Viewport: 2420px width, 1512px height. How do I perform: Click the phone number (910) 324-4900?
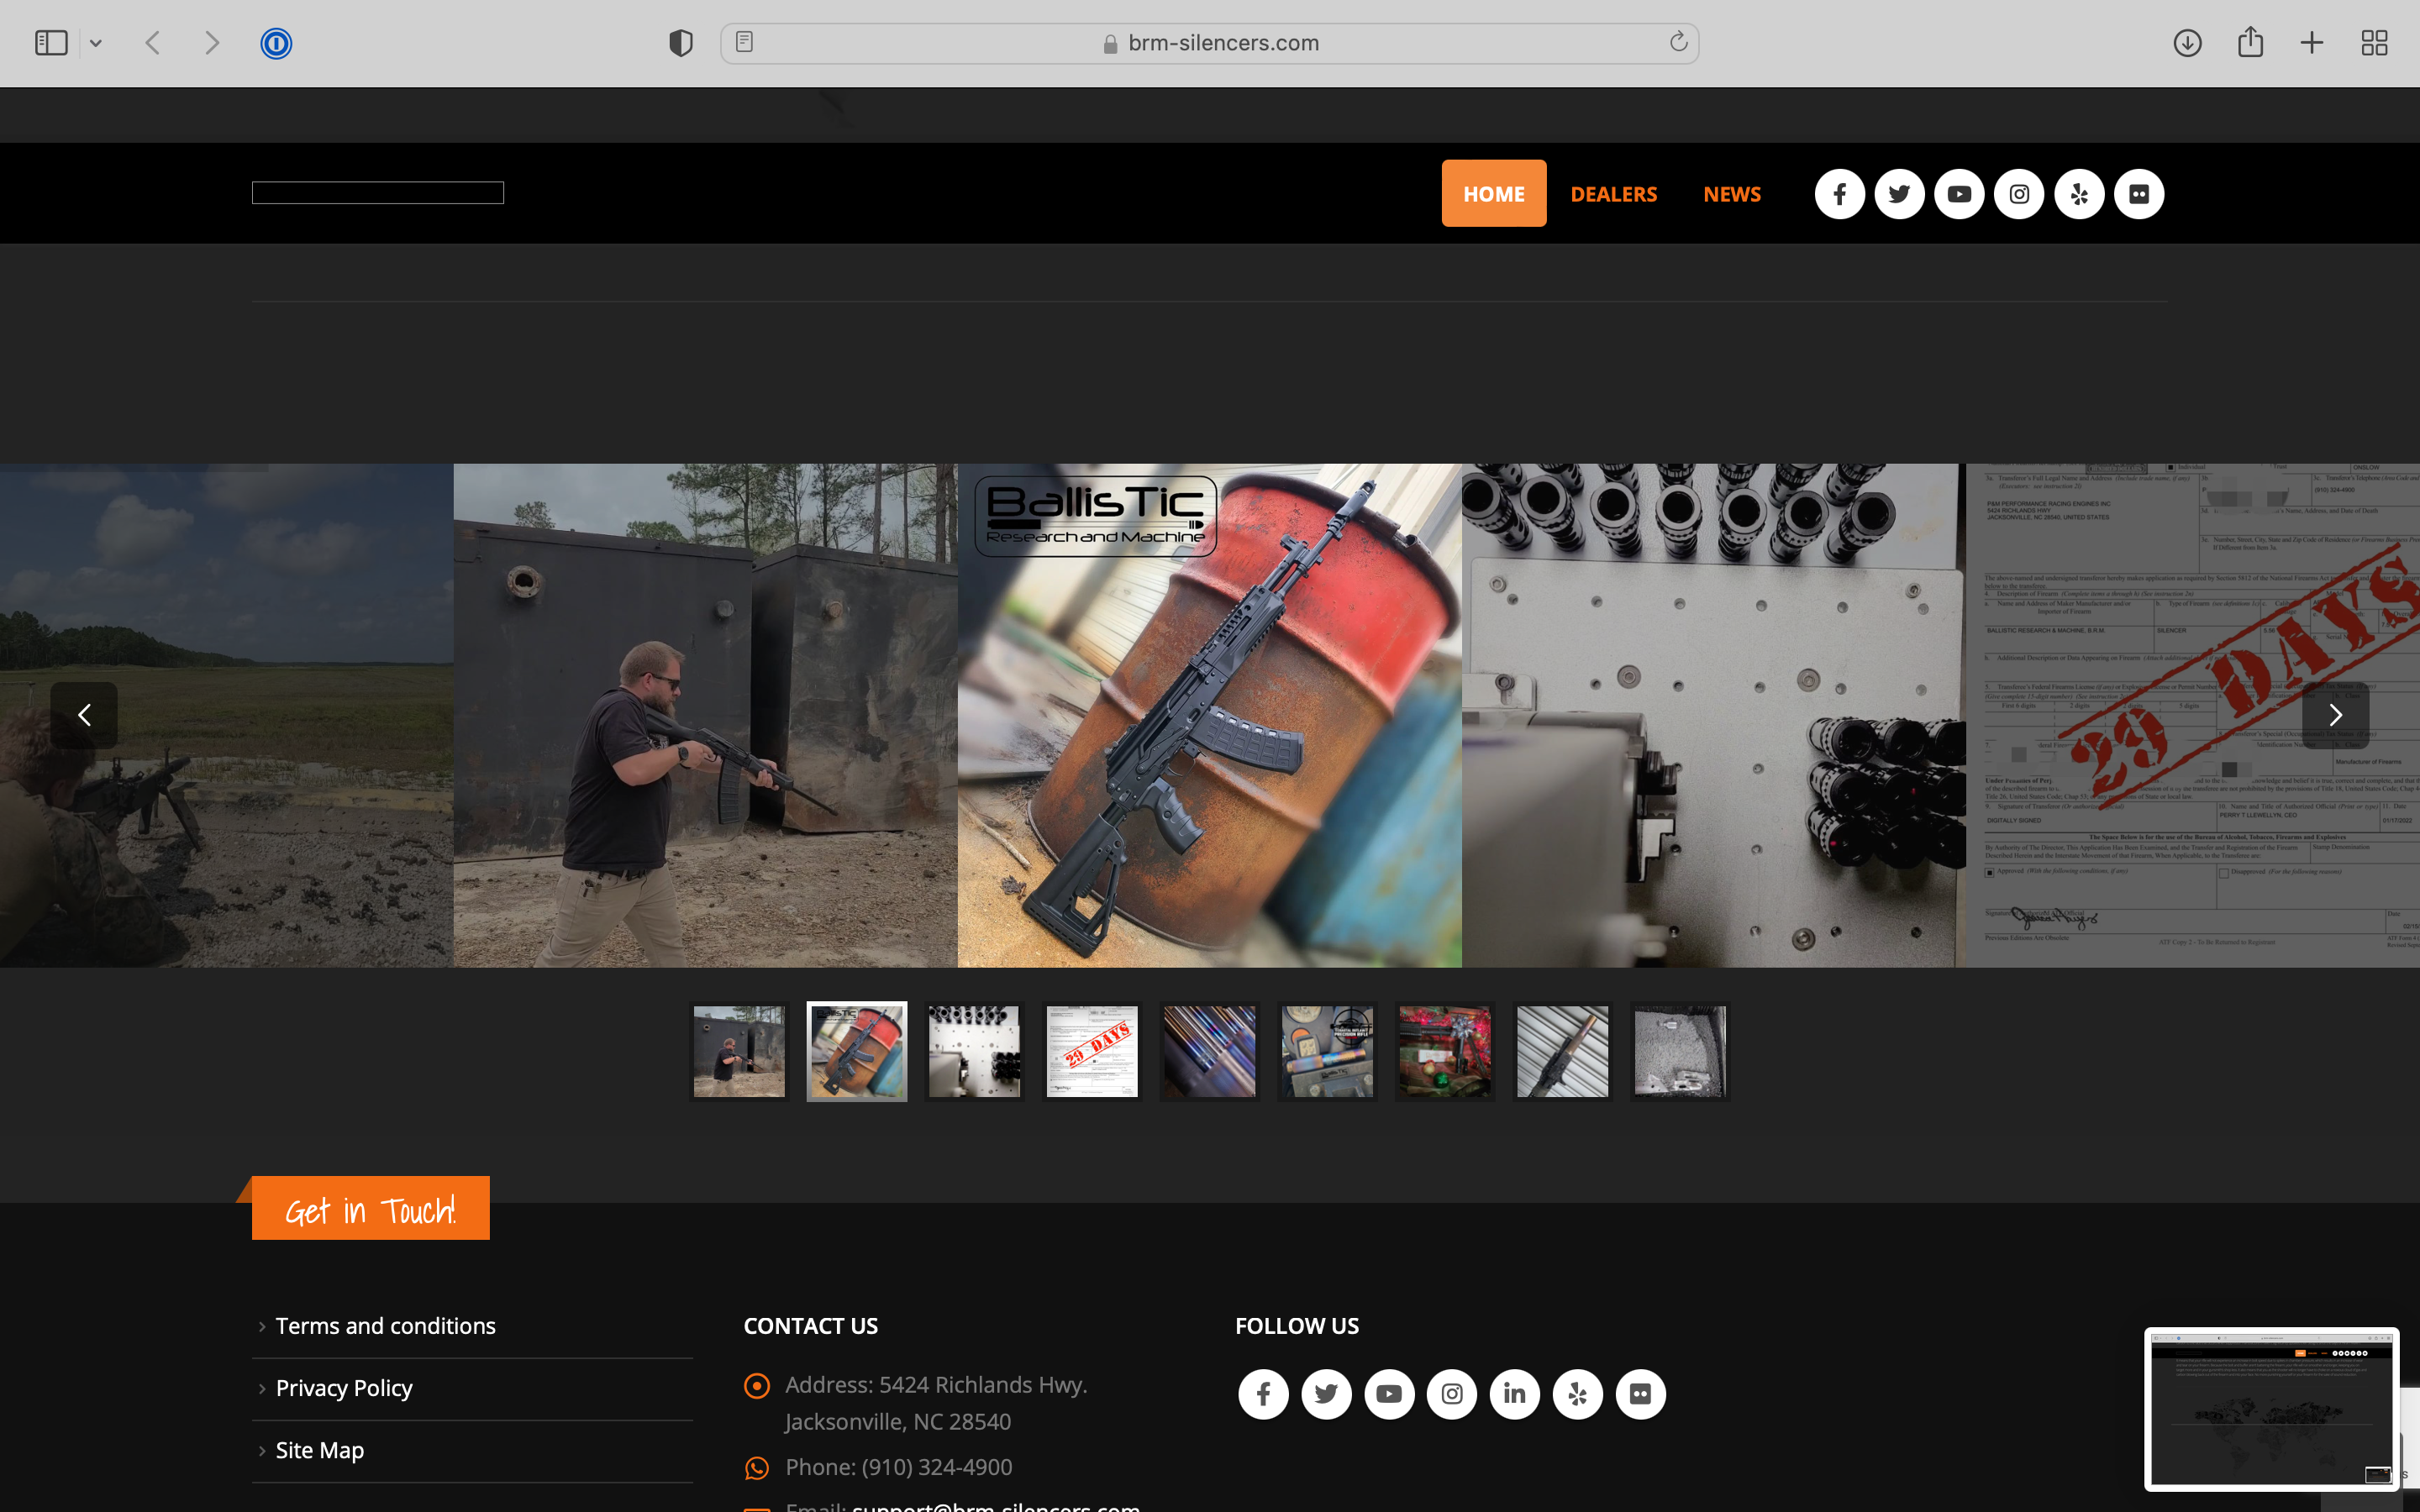tap(937, 1467)
